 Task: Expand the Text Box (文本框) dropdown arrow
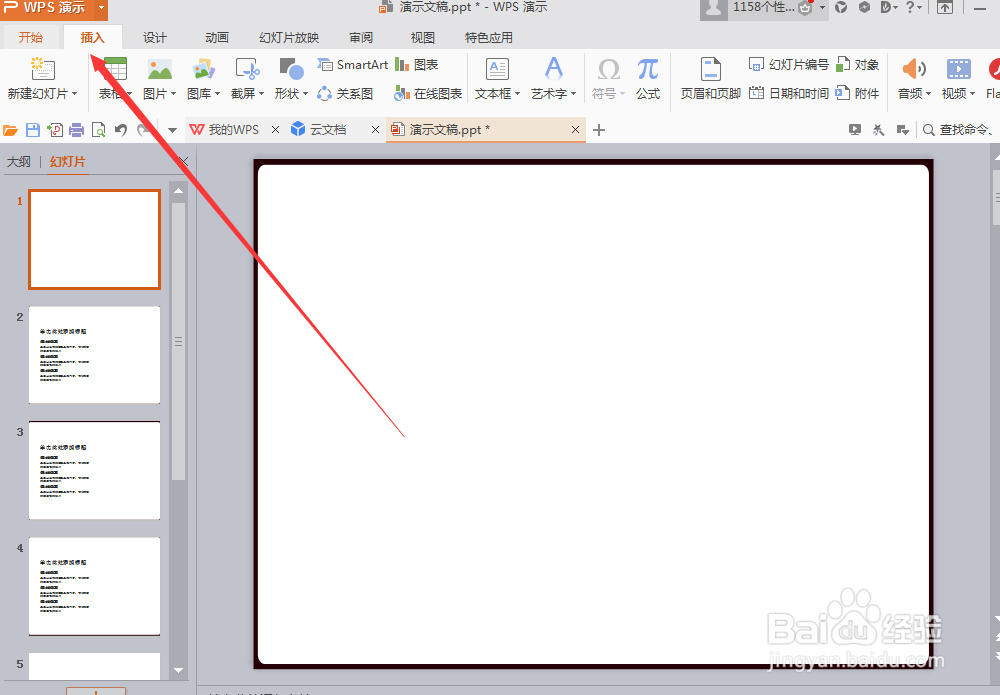click(517, 94)
